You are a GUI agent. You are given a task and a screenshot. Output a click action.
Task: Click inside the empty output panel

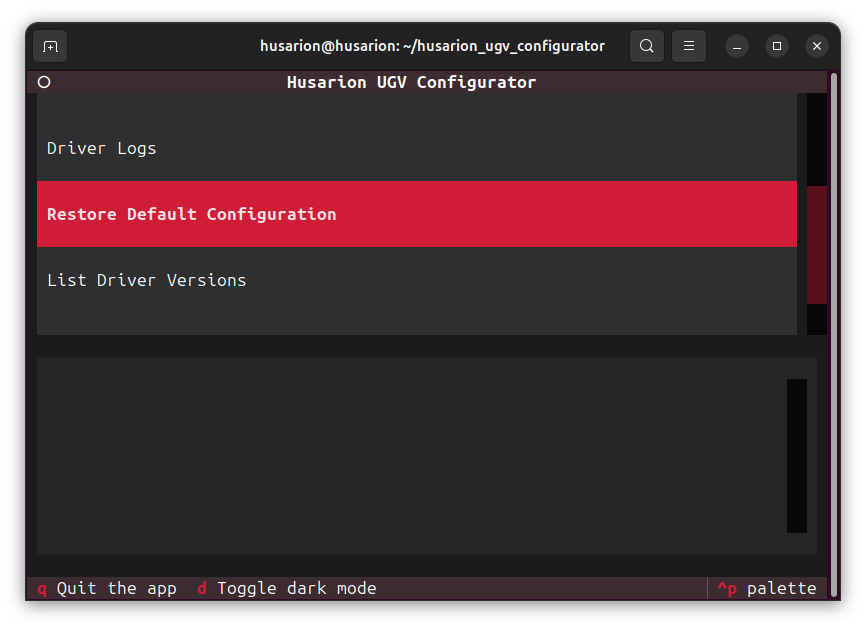pos(400,455)
